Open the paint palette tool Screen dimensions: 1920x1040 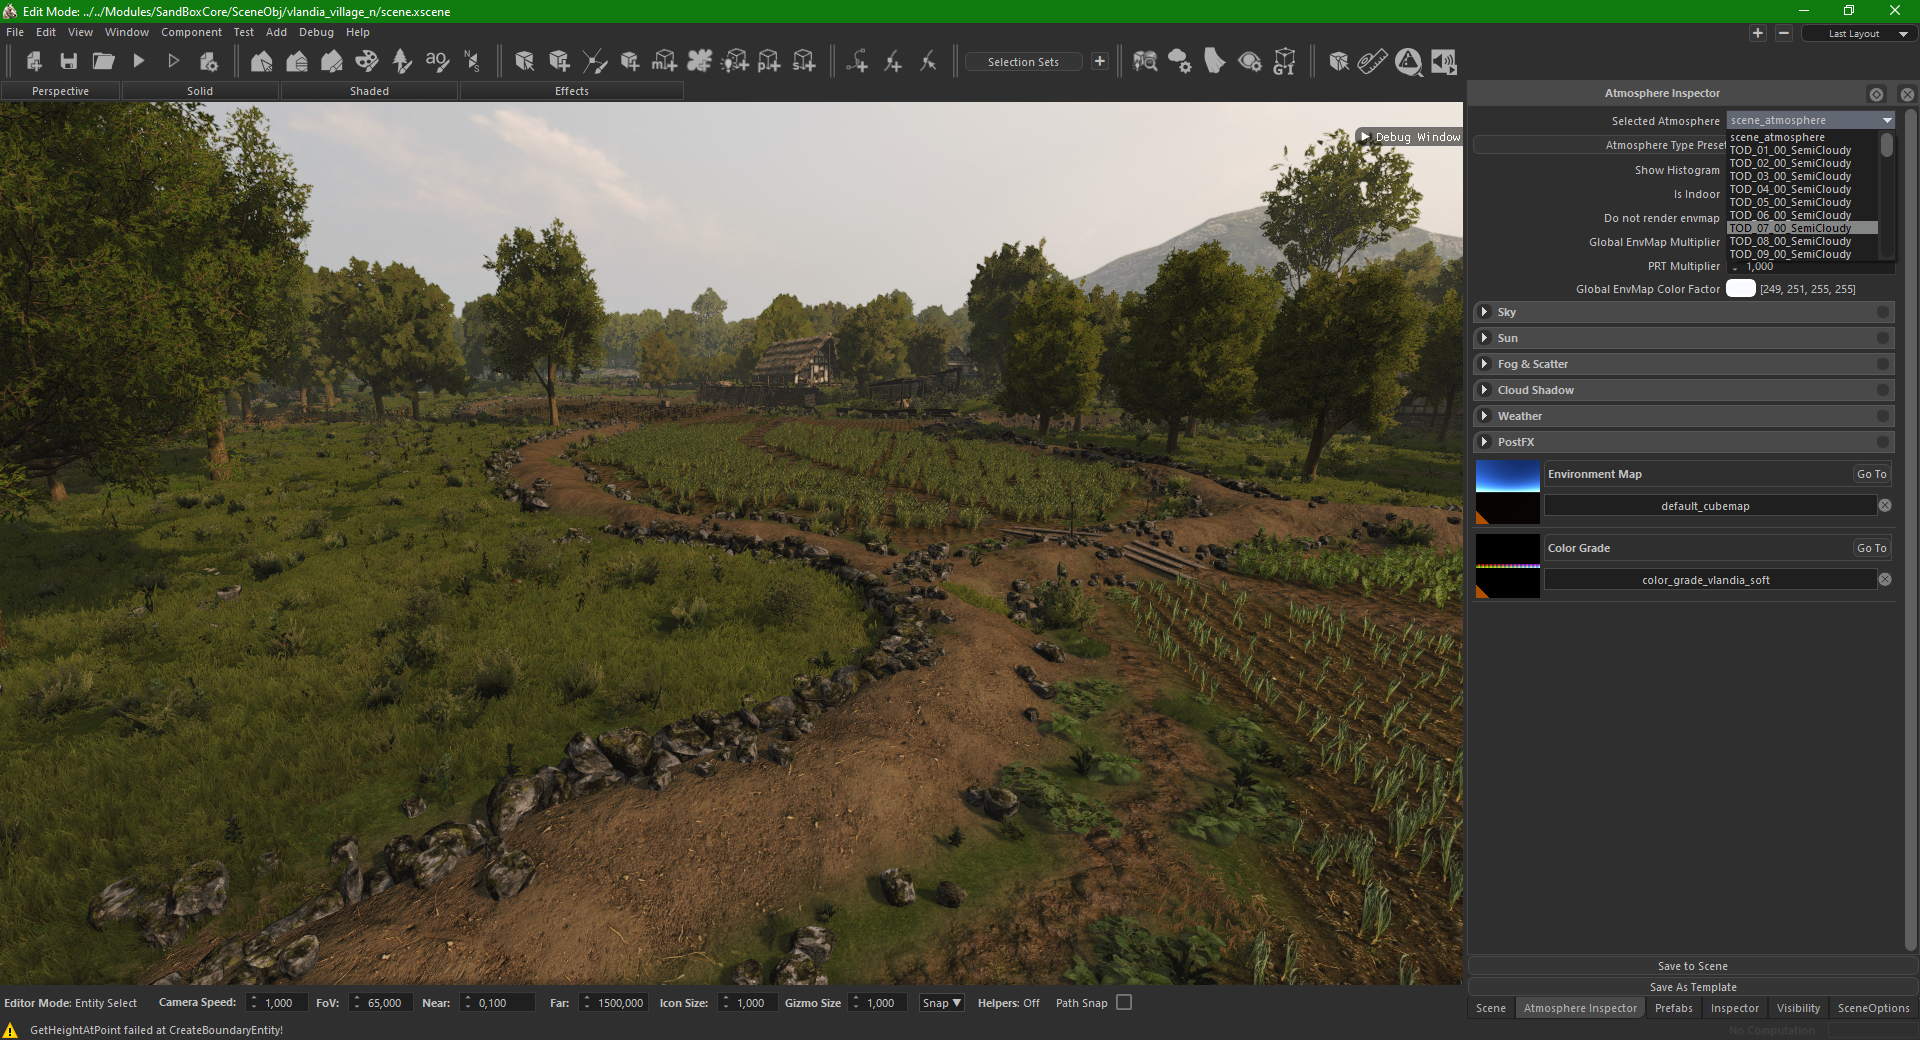coord(367,62)
